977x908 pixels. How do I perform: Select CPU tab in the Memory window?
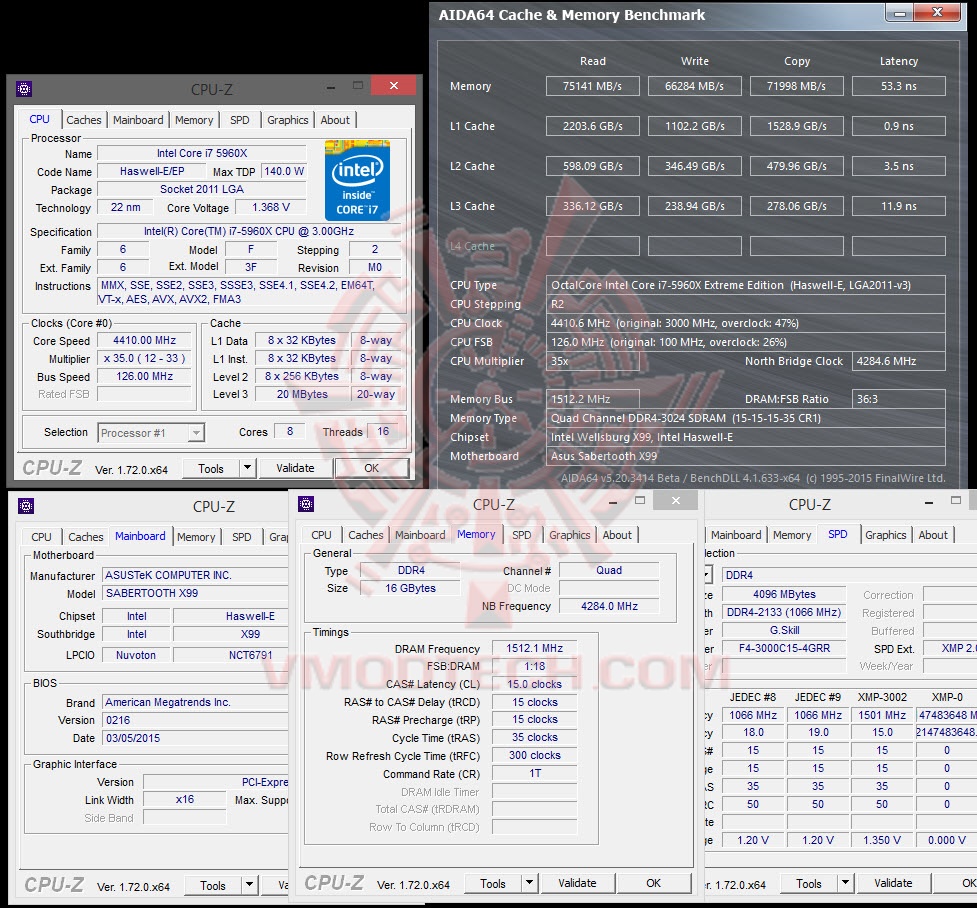322,535
